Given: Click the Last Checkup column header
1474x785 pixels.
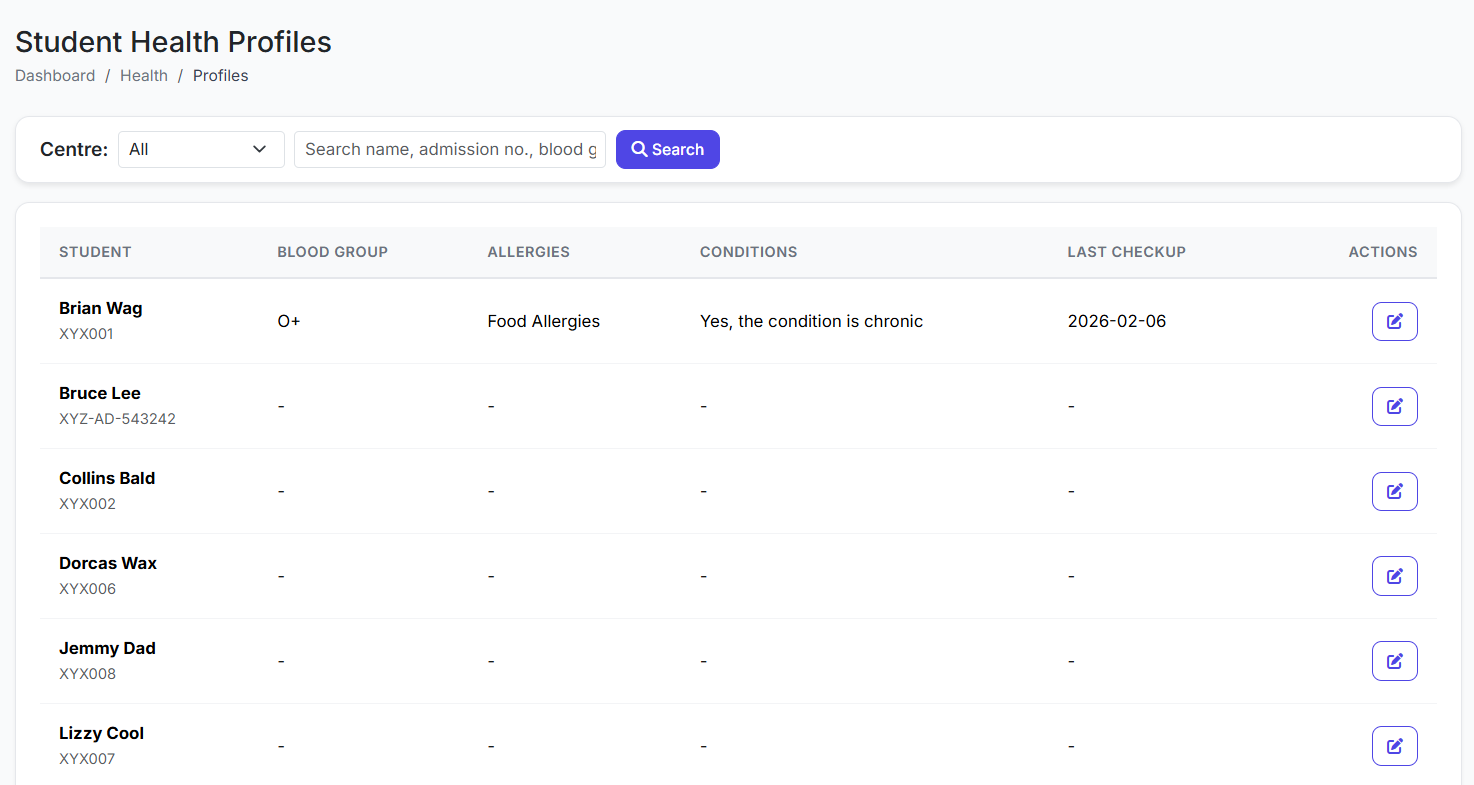Looking at the screenshot, I should (x=1126, y=252).
